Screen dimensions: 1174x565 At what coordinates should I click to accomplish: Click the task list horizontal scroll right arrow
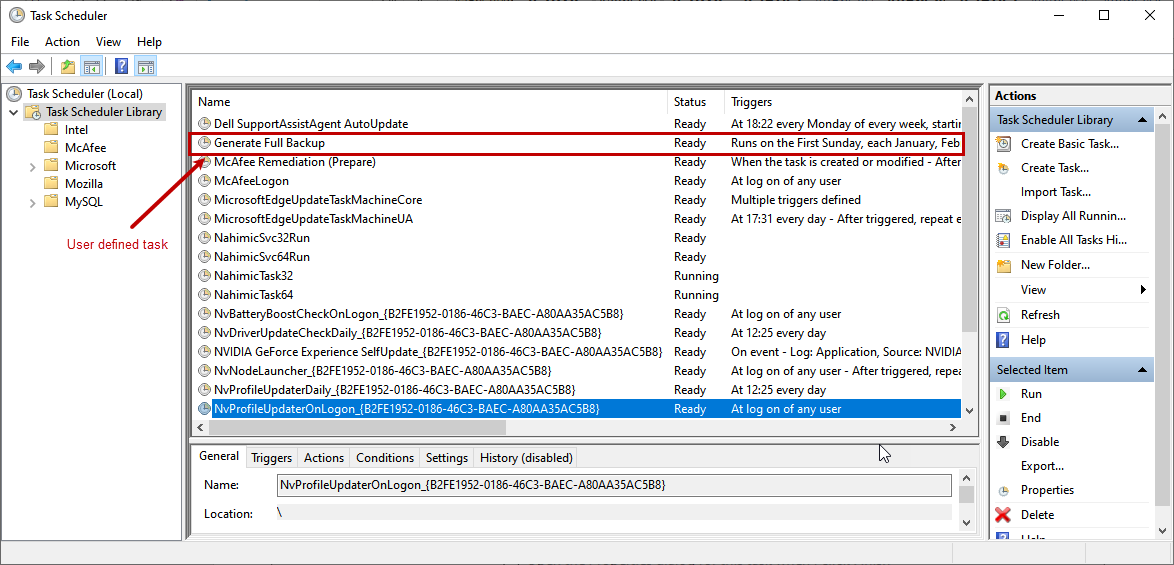tap(953, 427)
